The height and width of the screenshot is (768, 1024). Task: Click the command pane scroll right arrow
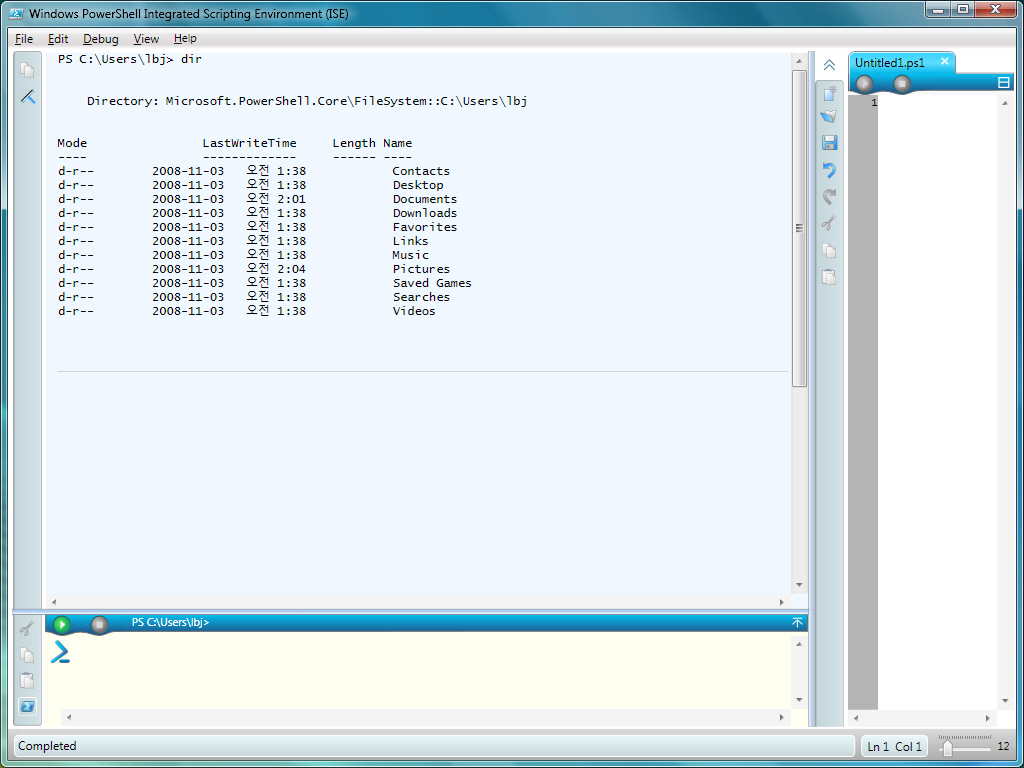[x=782, y=717]
